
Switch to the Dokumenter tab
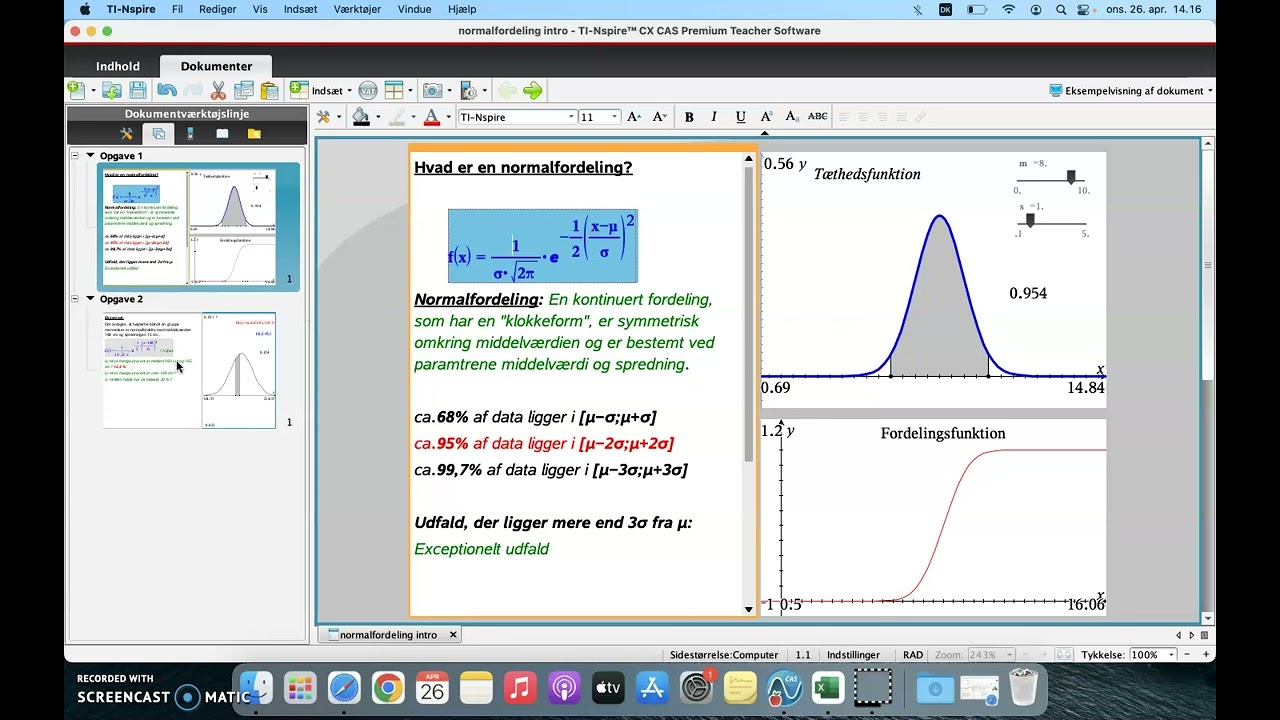click(216, 66)
